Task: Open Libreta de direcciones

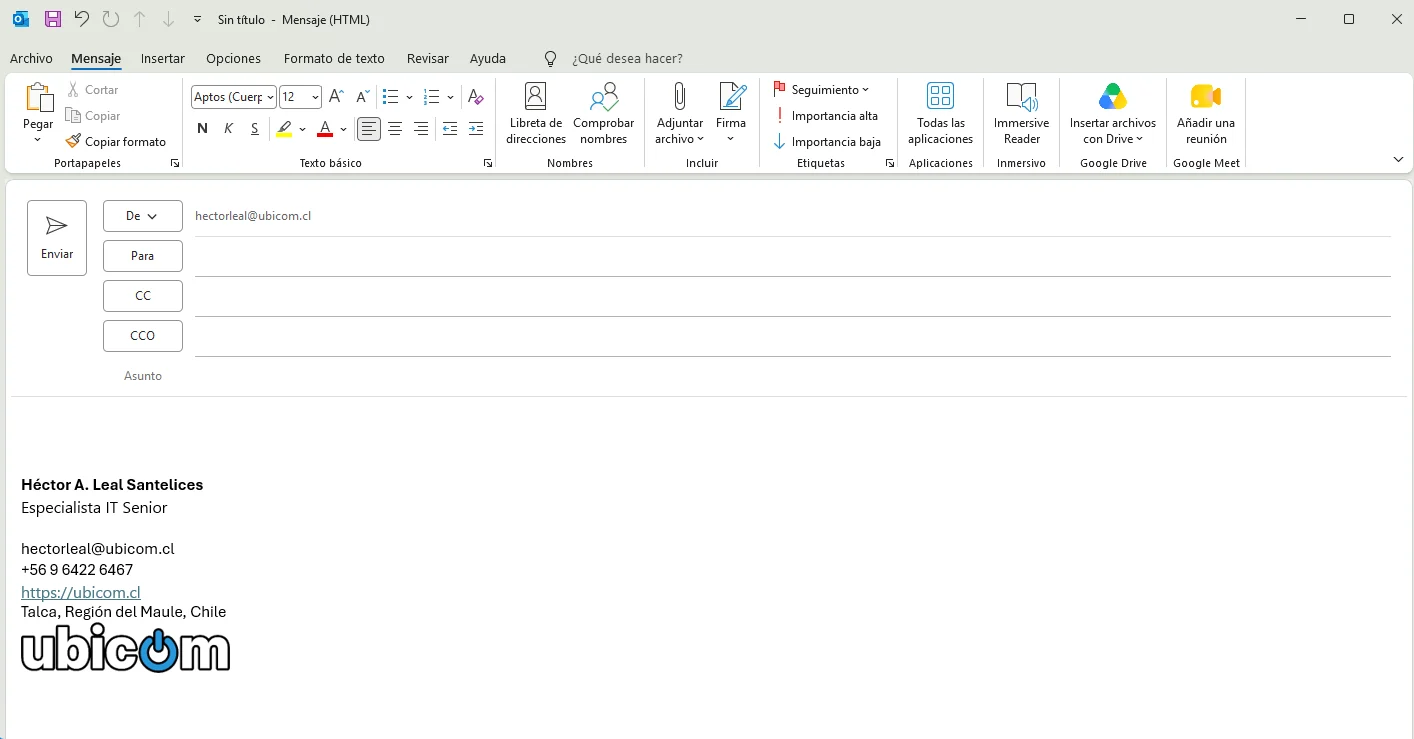Action: [536, 114]
